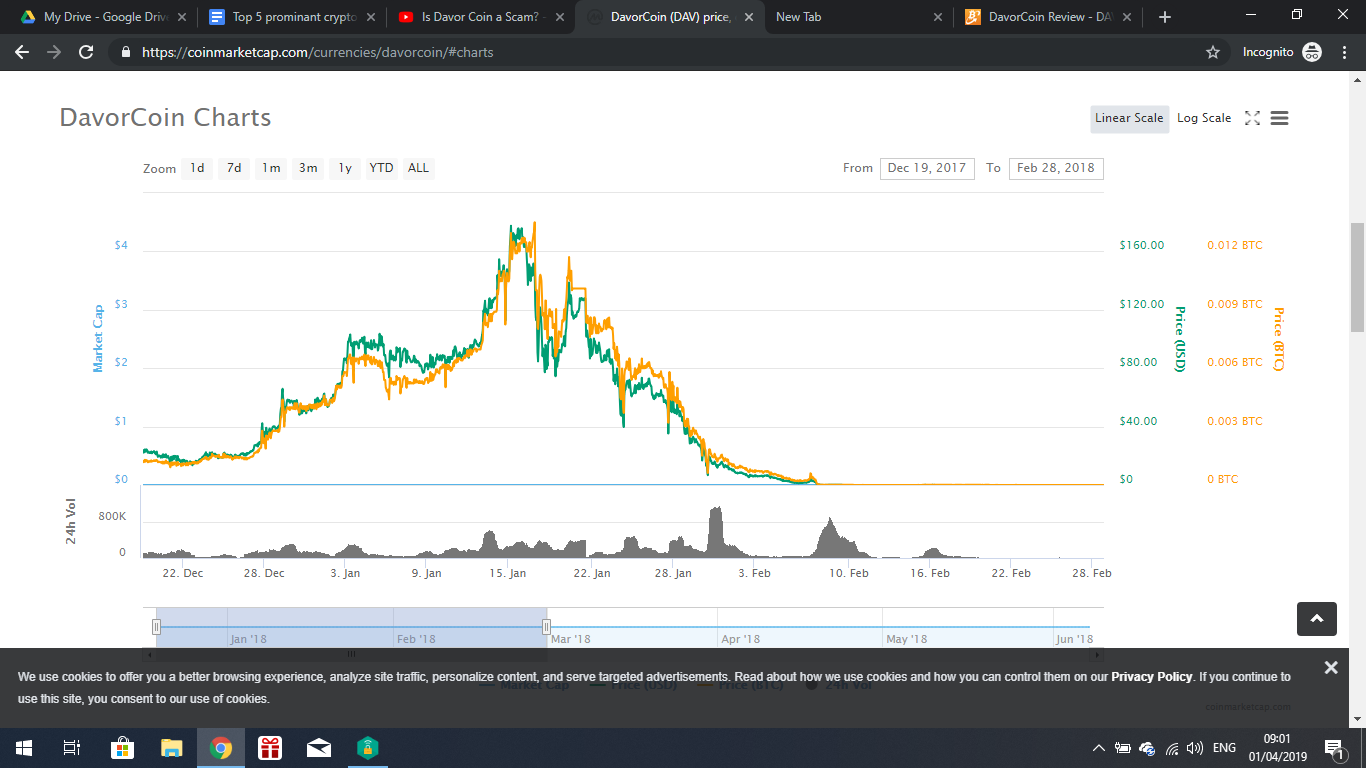1366x768 pixels.
Task: Click the address bar URL
Action: click(x=318, y=52)
